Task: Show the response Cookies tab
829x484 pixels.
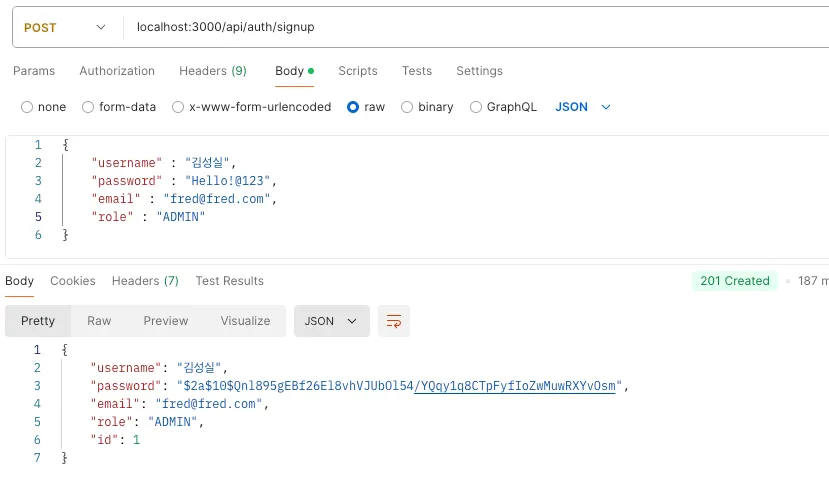Action: [73, 281]
